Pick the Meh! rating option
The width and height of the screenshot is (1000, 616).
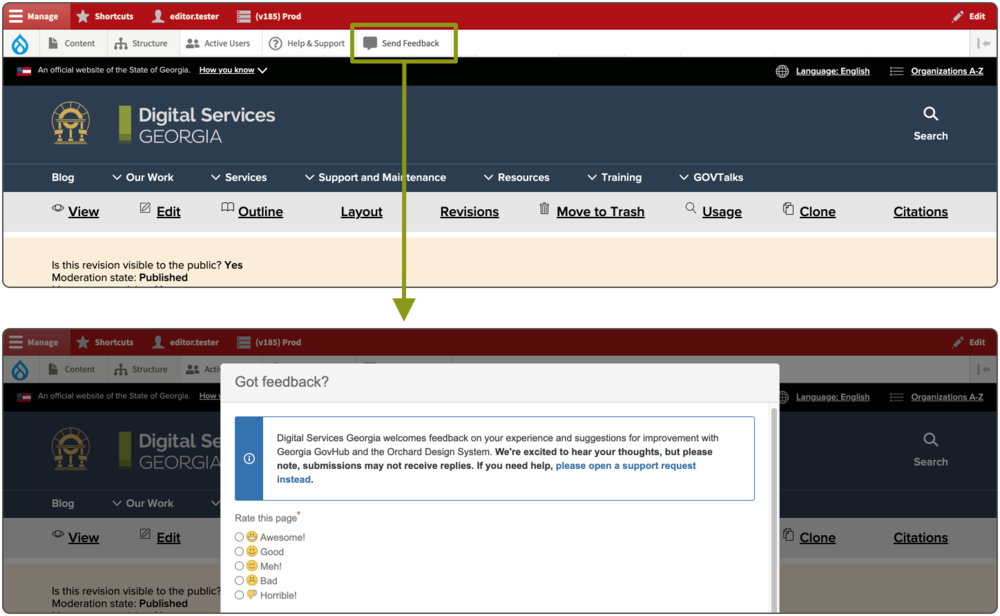[x=239, y=566]
